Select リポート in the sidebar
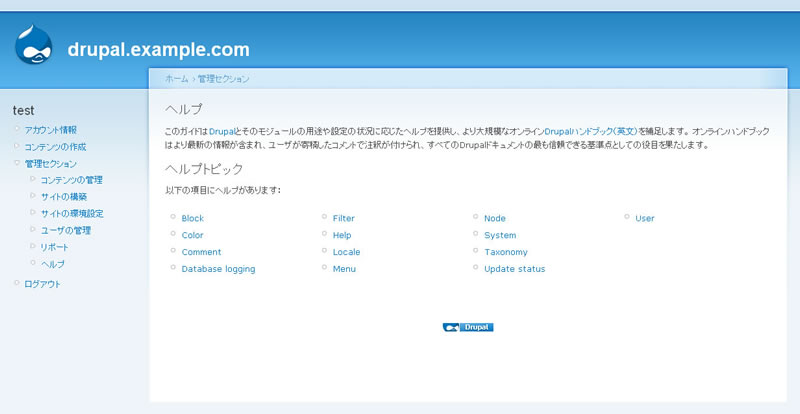The height and width of the screenshot is (414, 800). pyautogui.click(x=54, y=248)
